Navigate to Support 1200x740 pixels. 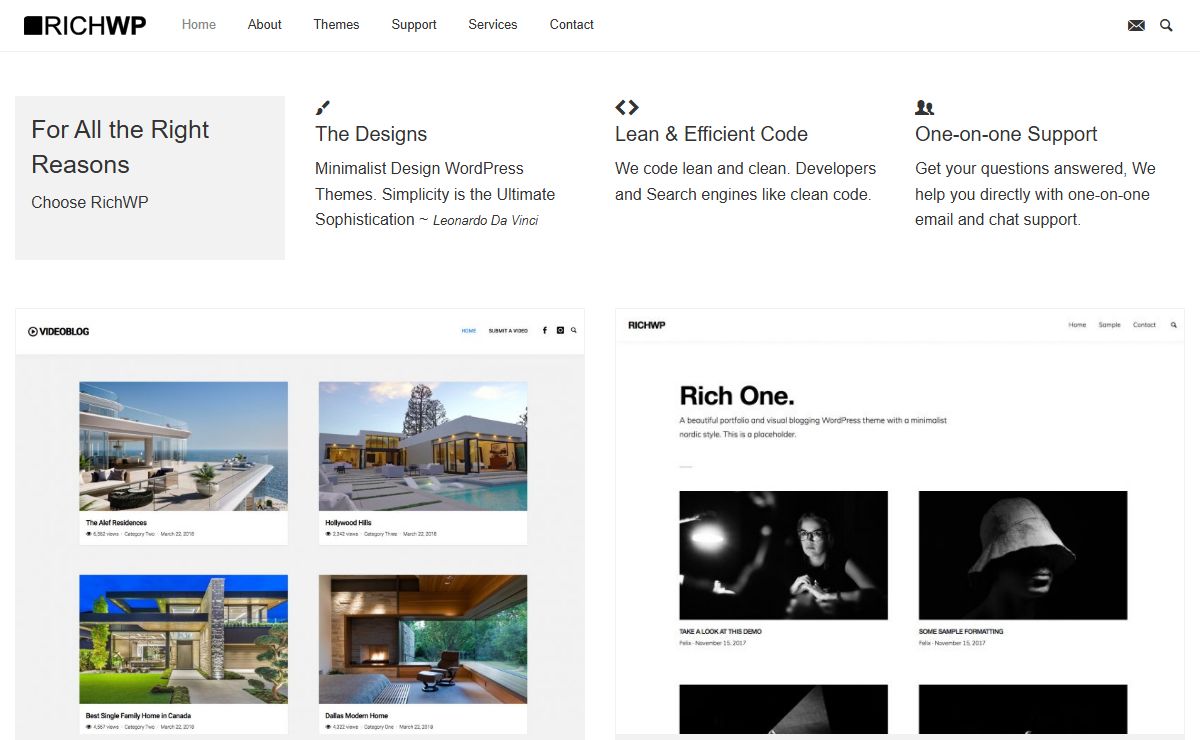click(414, 25)
